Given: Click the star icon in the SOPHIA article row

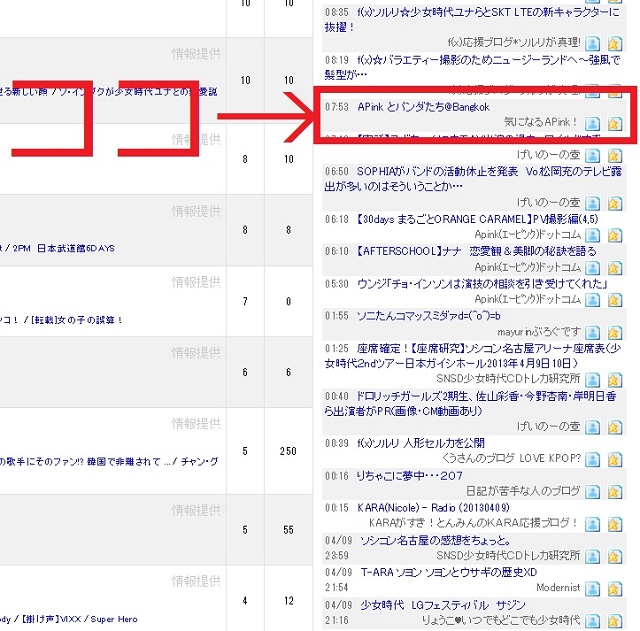Looking at the screenshot, I should tap(614, 203).
